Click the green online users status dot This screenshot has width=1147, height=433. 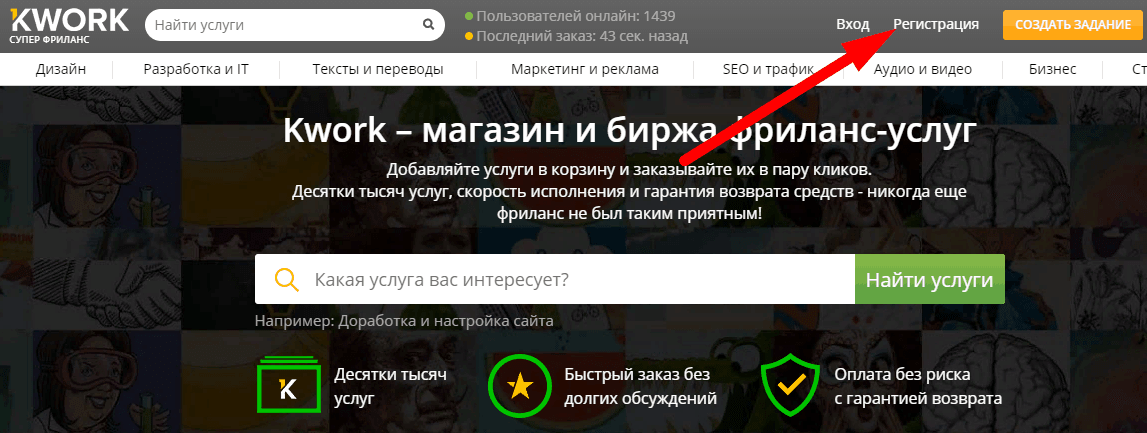[x=469, y=16]
